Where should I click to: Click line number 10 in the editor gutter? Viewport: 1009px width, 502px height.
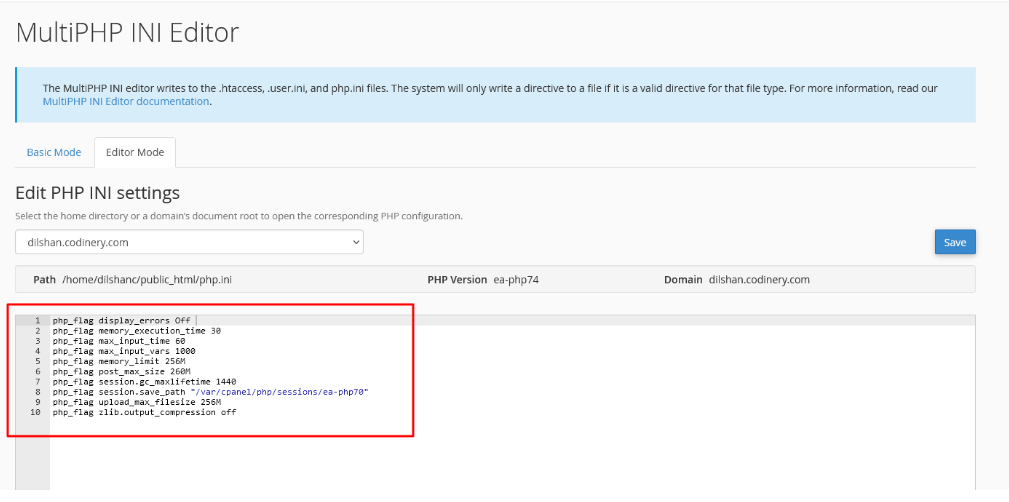(34, 412)
